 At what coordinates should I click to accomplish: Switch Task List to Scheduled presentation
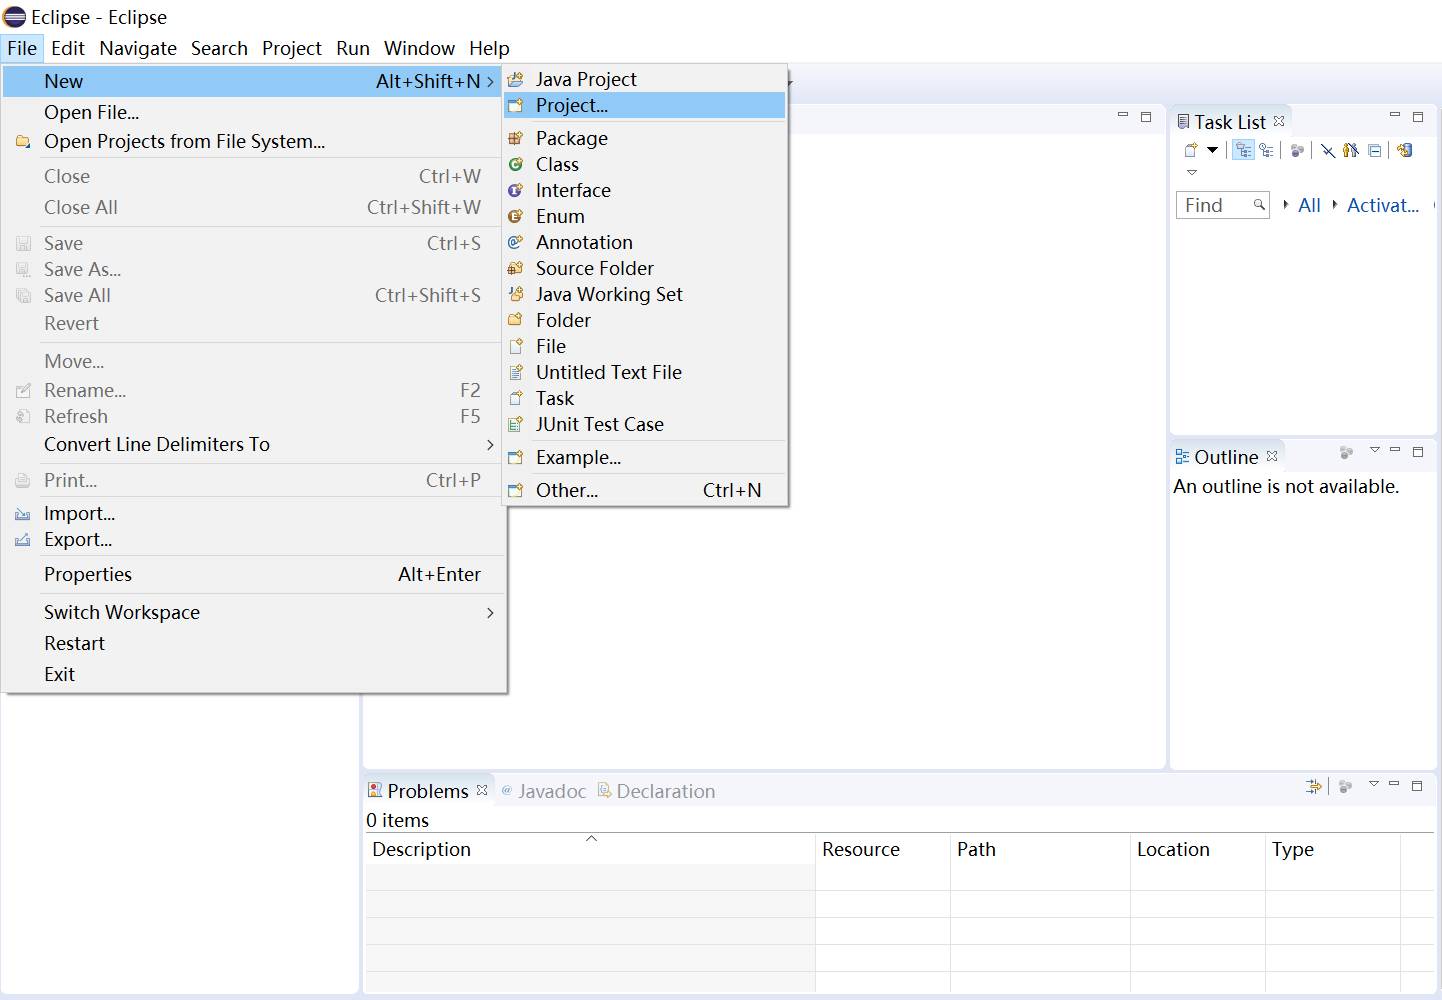point(1267,150)
